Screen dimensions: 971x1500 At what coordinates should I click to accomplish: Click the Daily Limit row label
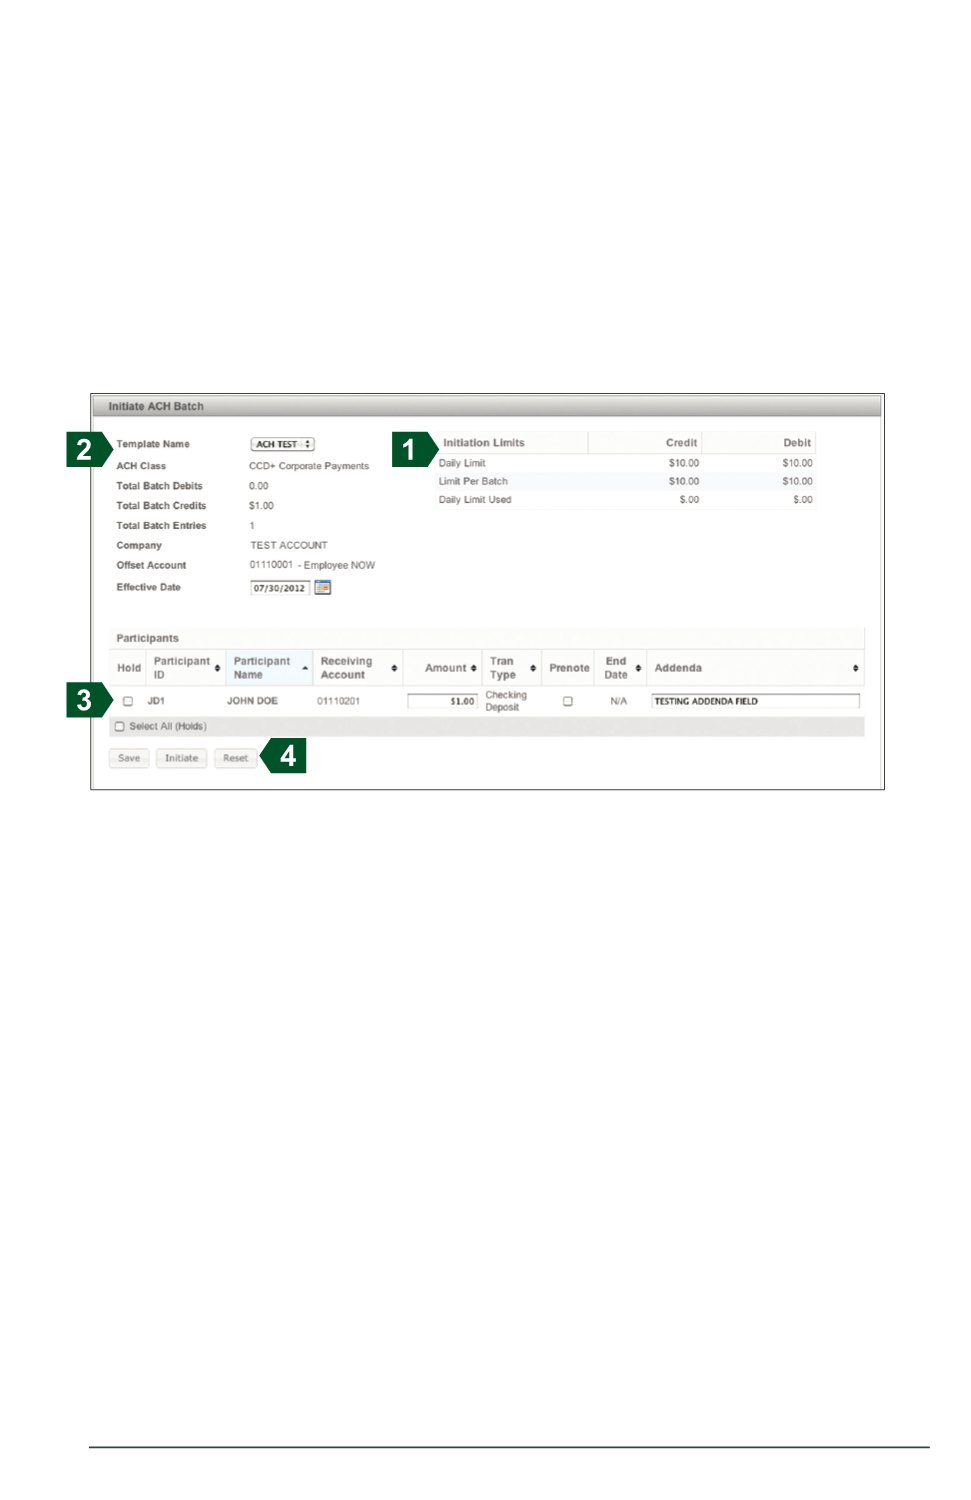coord(462,463)
